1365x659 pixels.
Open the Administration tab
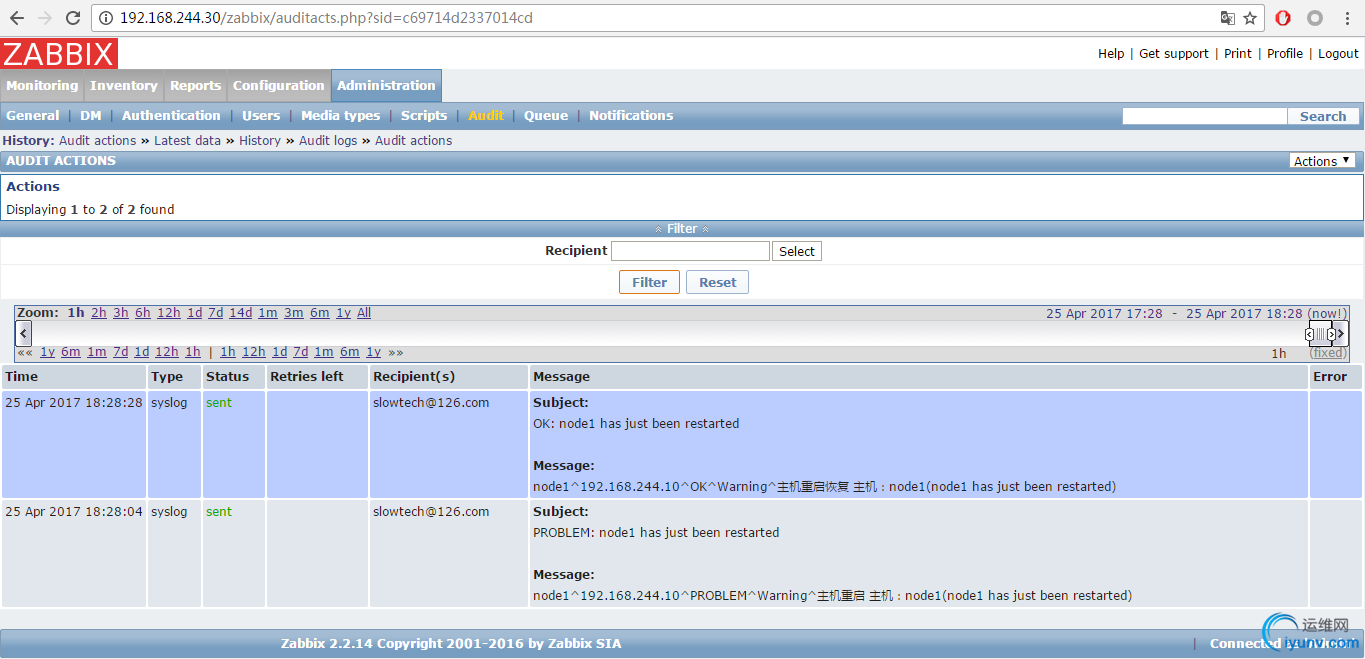click(x=386, y=86)
